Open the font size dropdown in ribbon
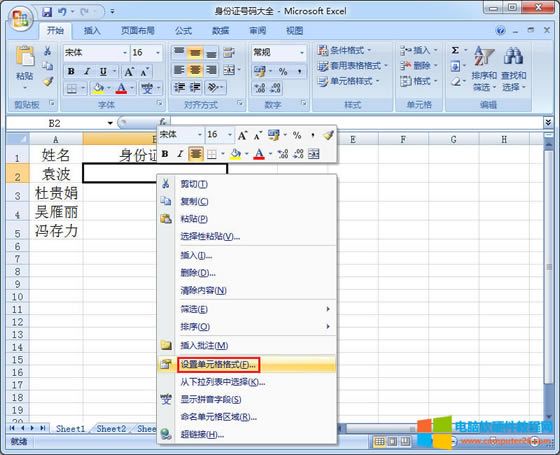 pos(158,53)
